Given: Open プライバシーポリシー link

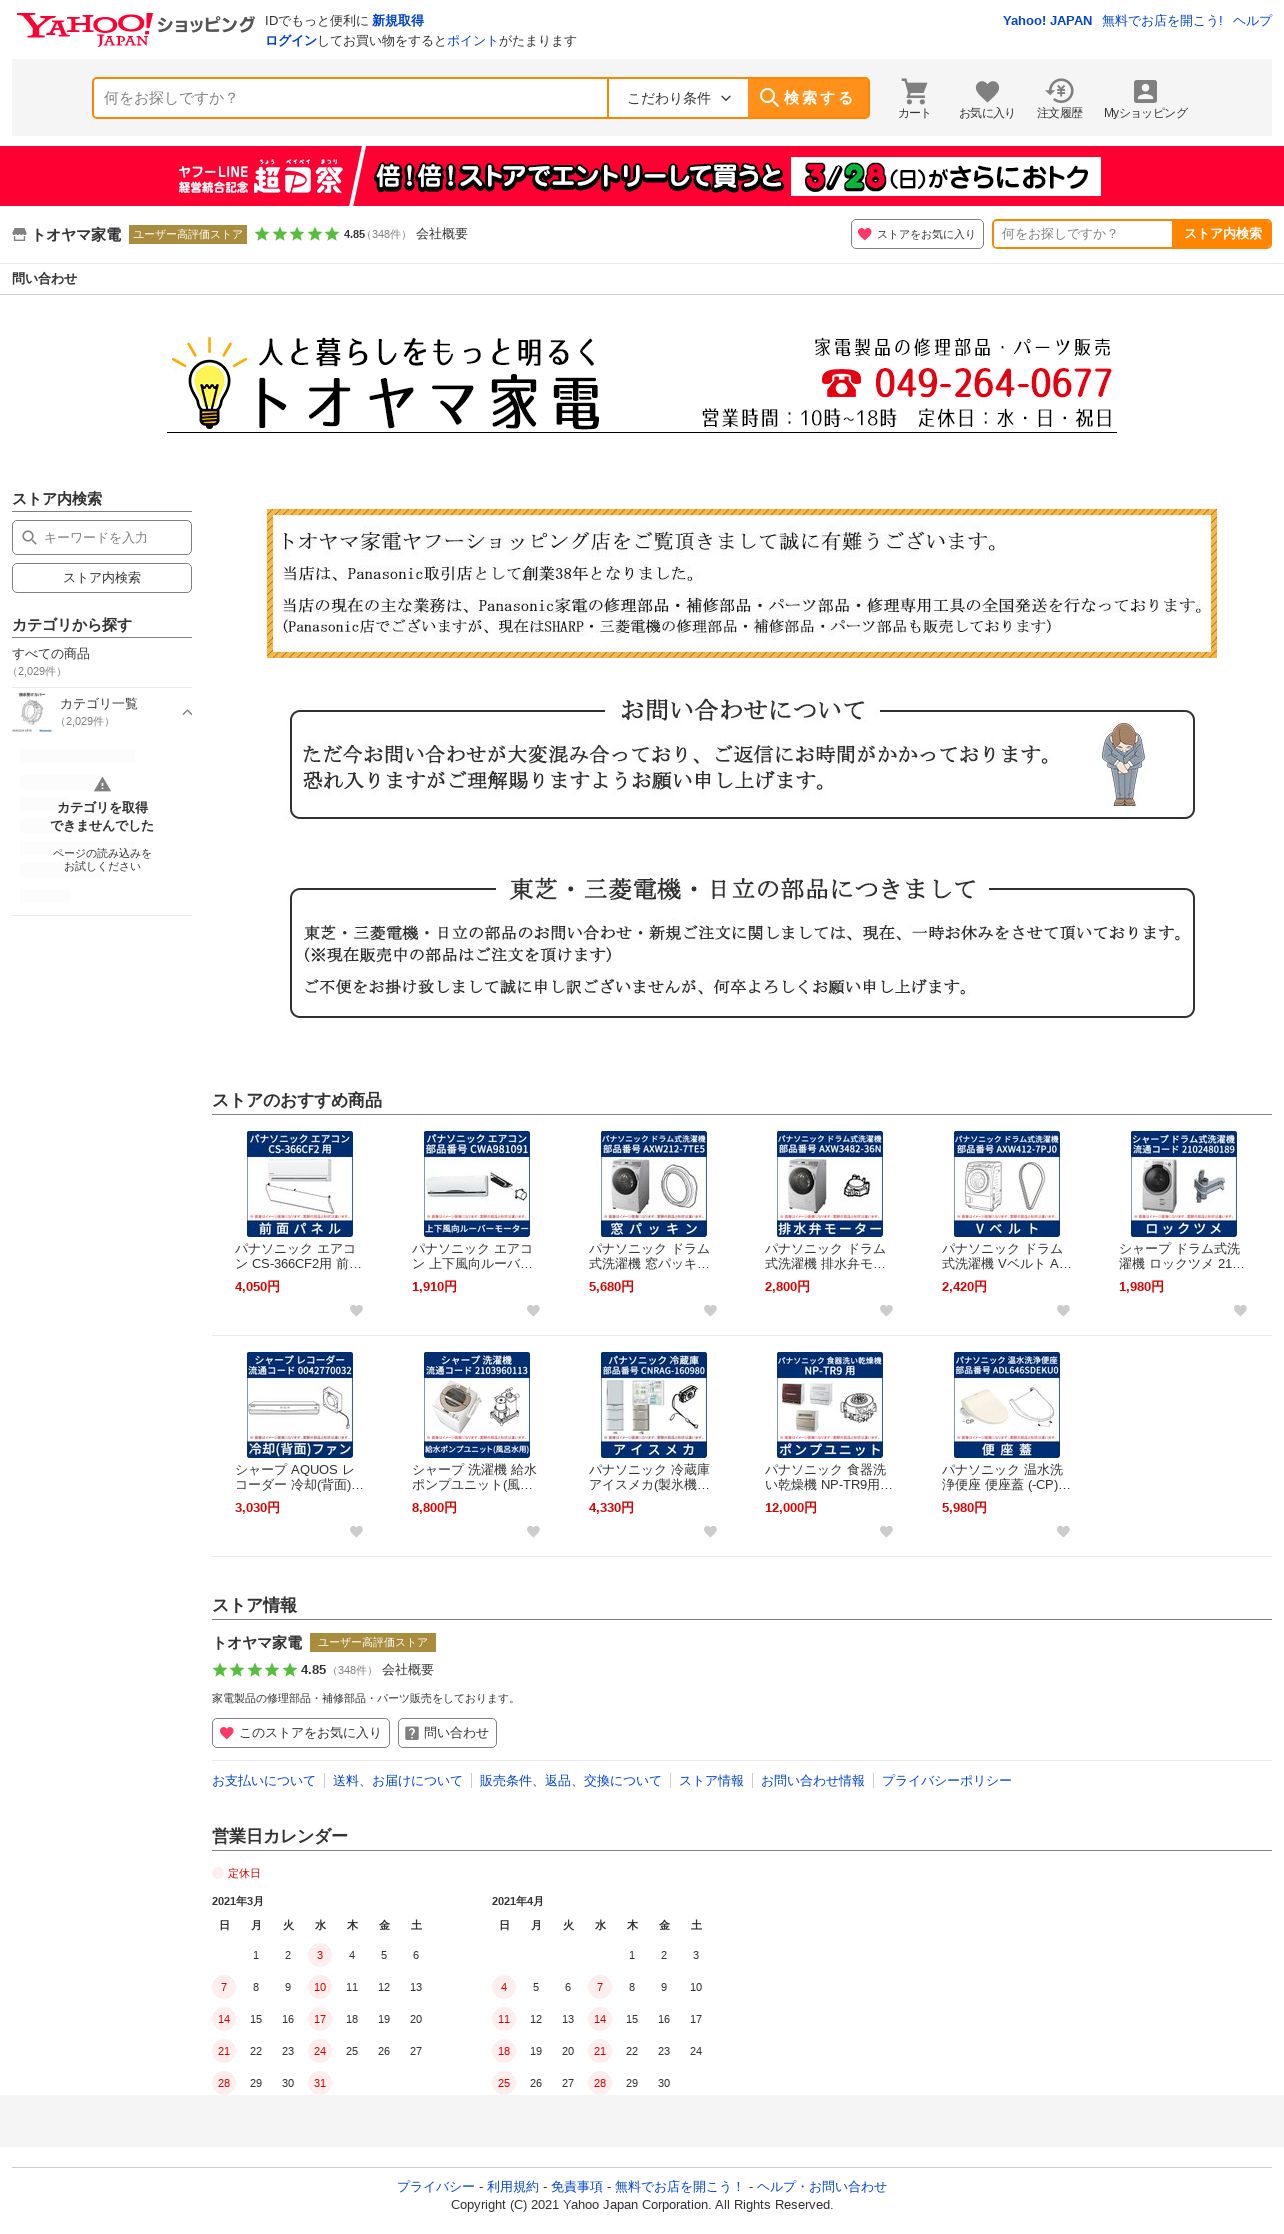Looking at the screenshot, I should 946,1781.
